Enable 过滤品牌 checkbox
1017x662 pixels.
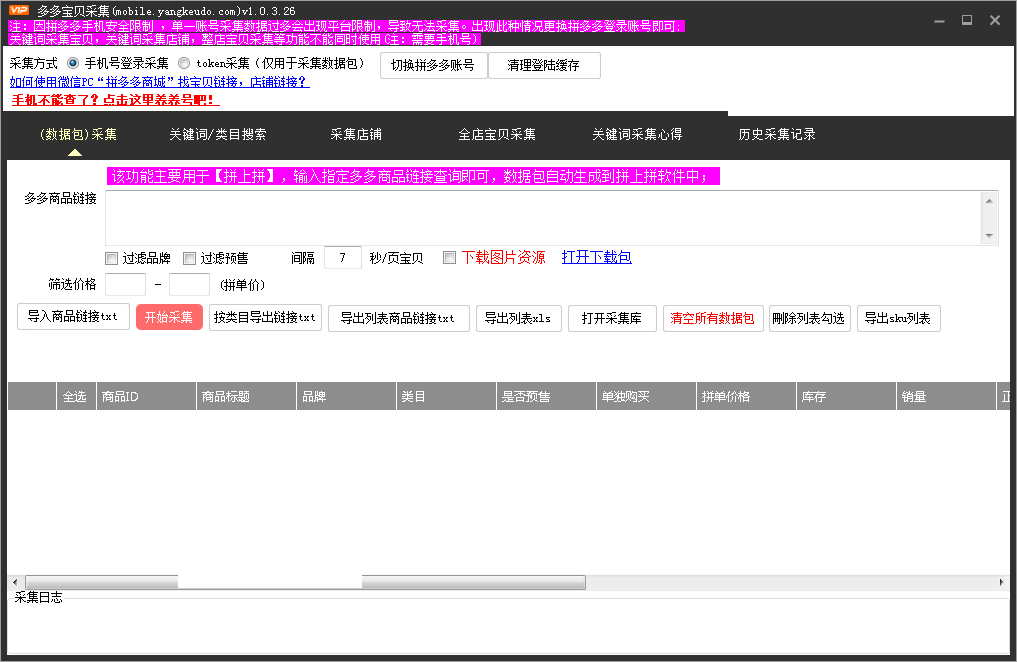click(x=112, y=258)
